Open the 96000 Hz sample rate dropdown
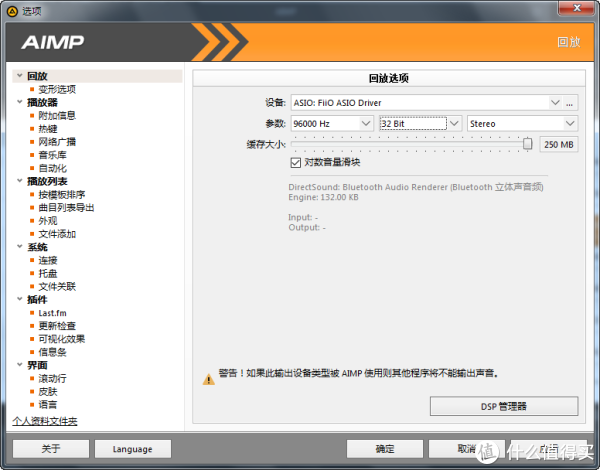 click(x=332, y=124)
